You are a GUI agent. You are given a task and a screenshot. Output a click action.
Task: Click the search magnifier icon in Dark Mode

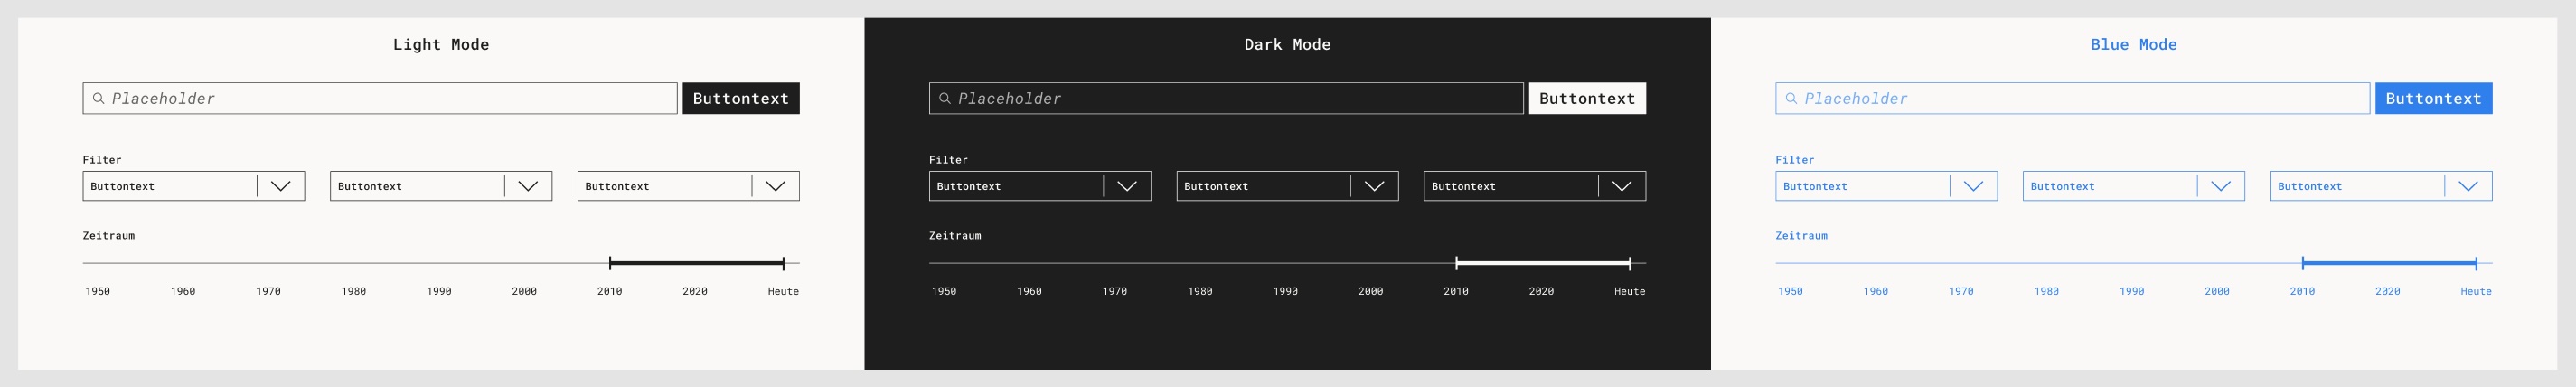[x=944, y=98]
